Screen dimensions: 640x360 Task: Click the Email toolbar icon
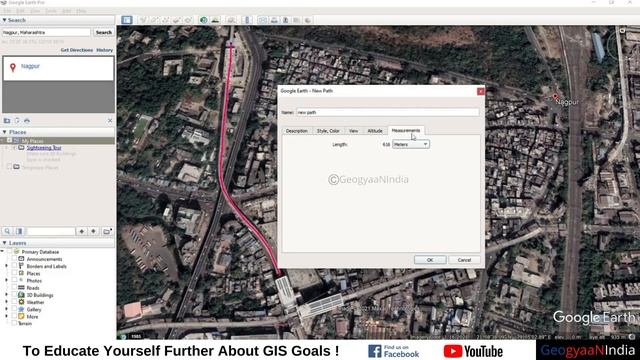(262, 20)
